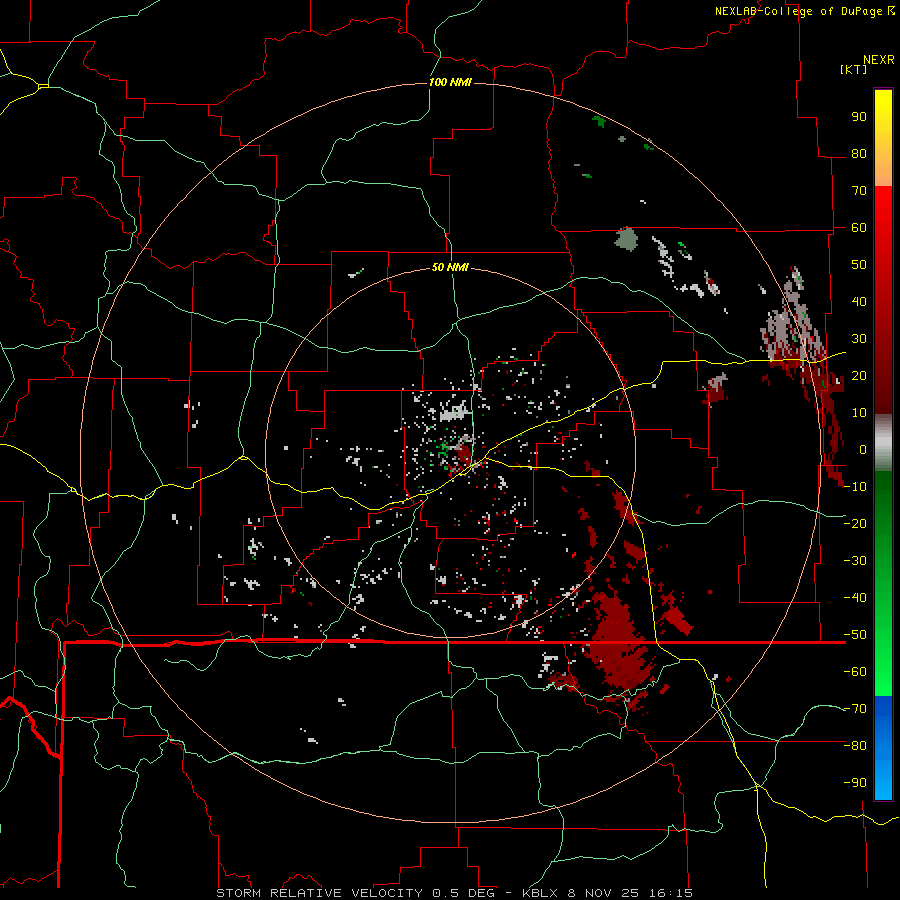
Task: Click the gray zero-velocity segment of the color bar
Action: [883, 443]
